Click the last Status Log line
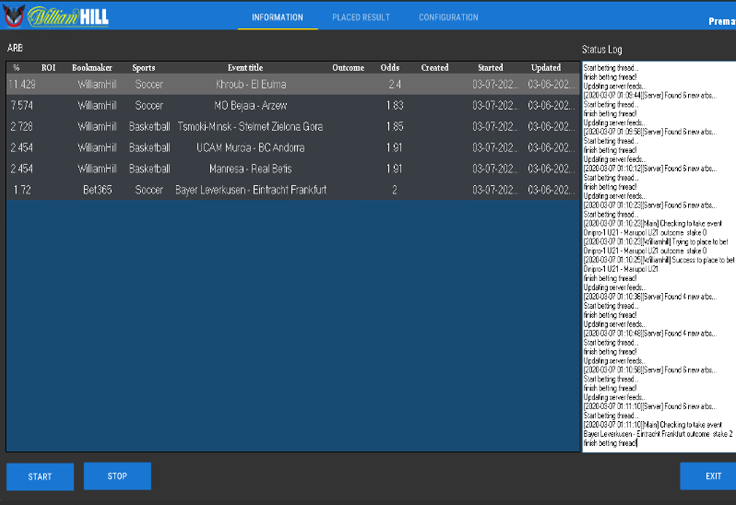Screen dimensions: 736x505 point(610,443)
